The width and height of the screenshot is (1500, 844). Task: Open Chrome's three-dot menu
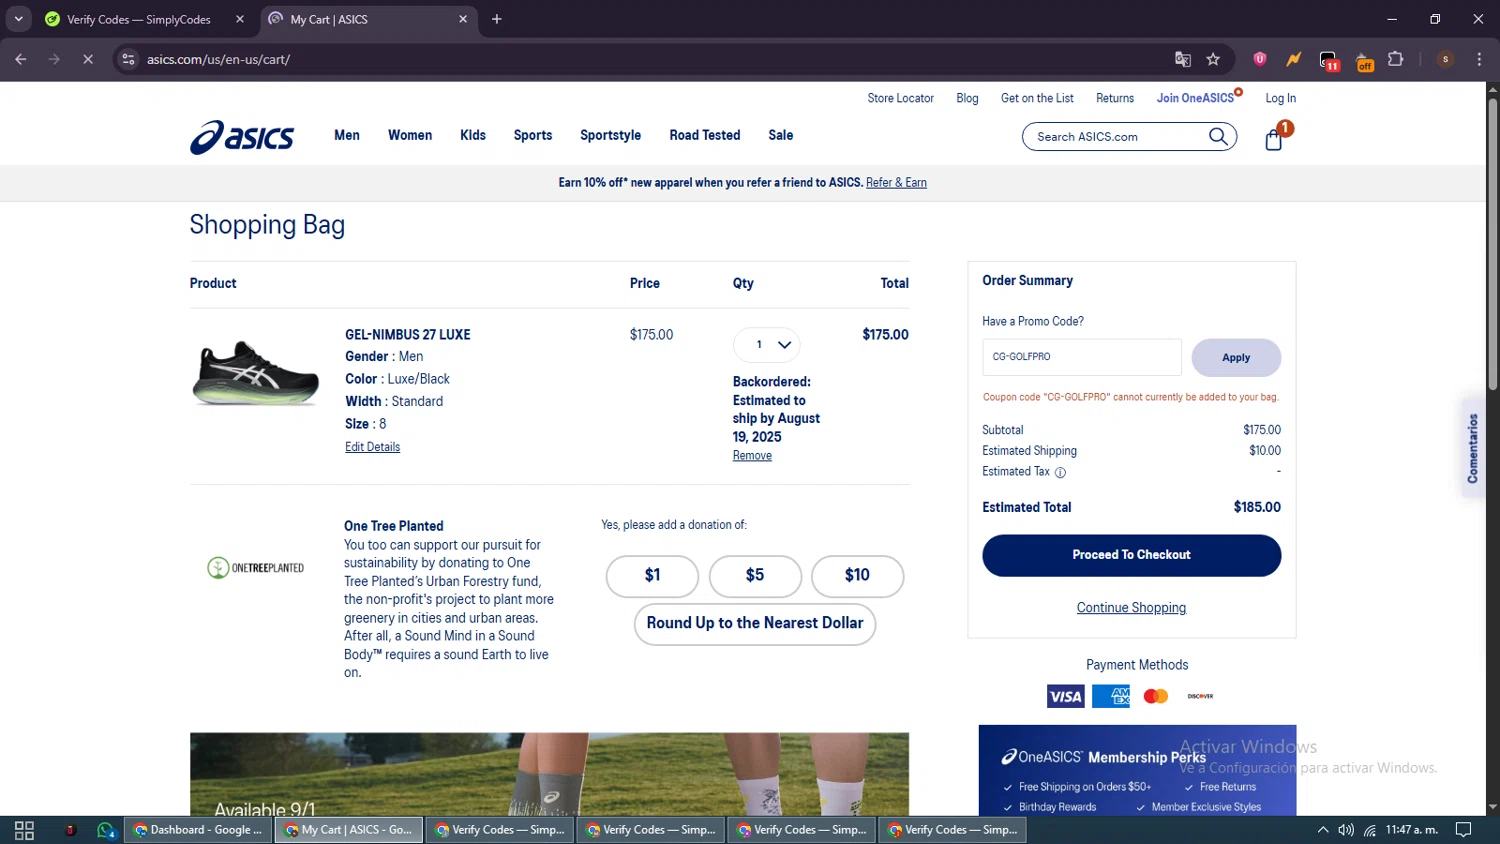coord(1479,59)
